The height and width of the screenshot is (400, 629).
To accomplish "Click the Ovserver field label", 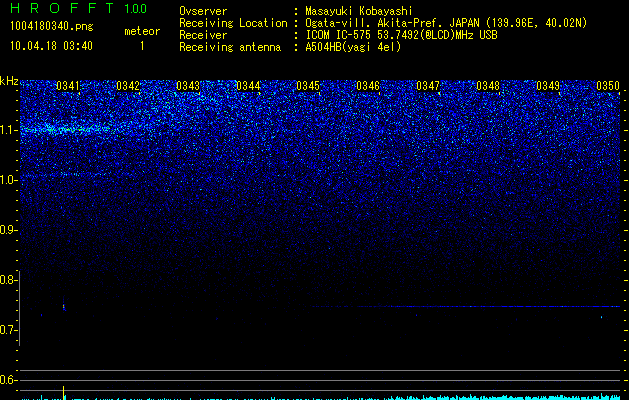I will [203, 11].
